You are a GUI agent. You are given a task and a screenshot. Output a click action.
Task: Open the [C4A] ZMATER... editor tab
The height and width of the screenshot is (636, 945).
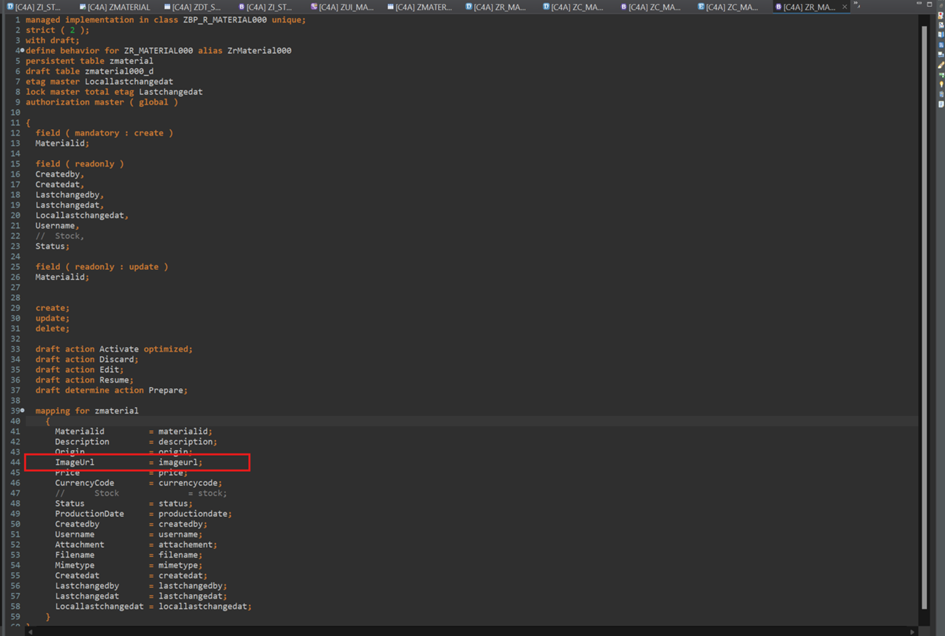419,7
